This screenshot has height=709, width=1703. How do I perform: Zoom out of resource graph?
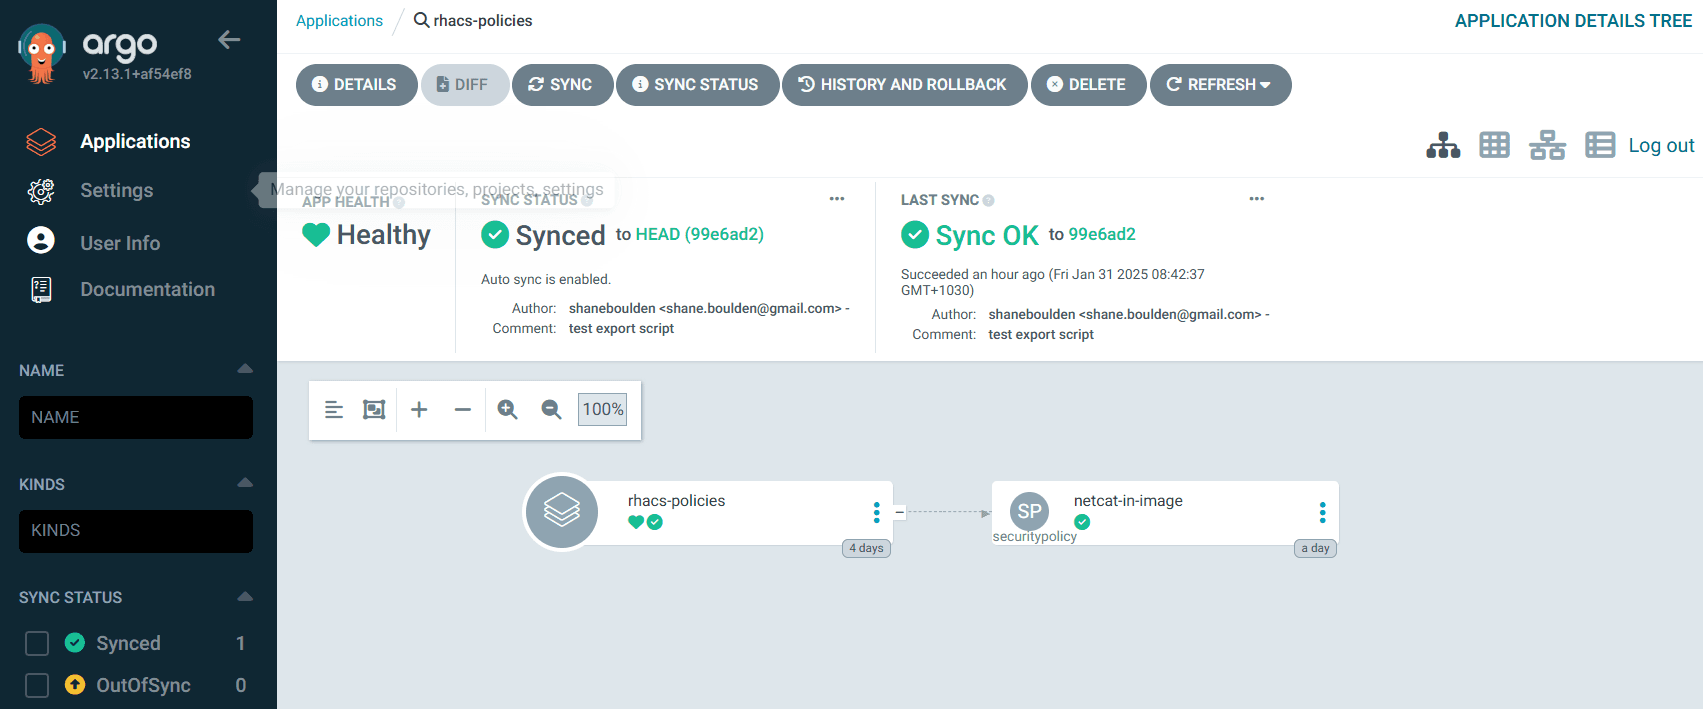(x=551, y=409)
